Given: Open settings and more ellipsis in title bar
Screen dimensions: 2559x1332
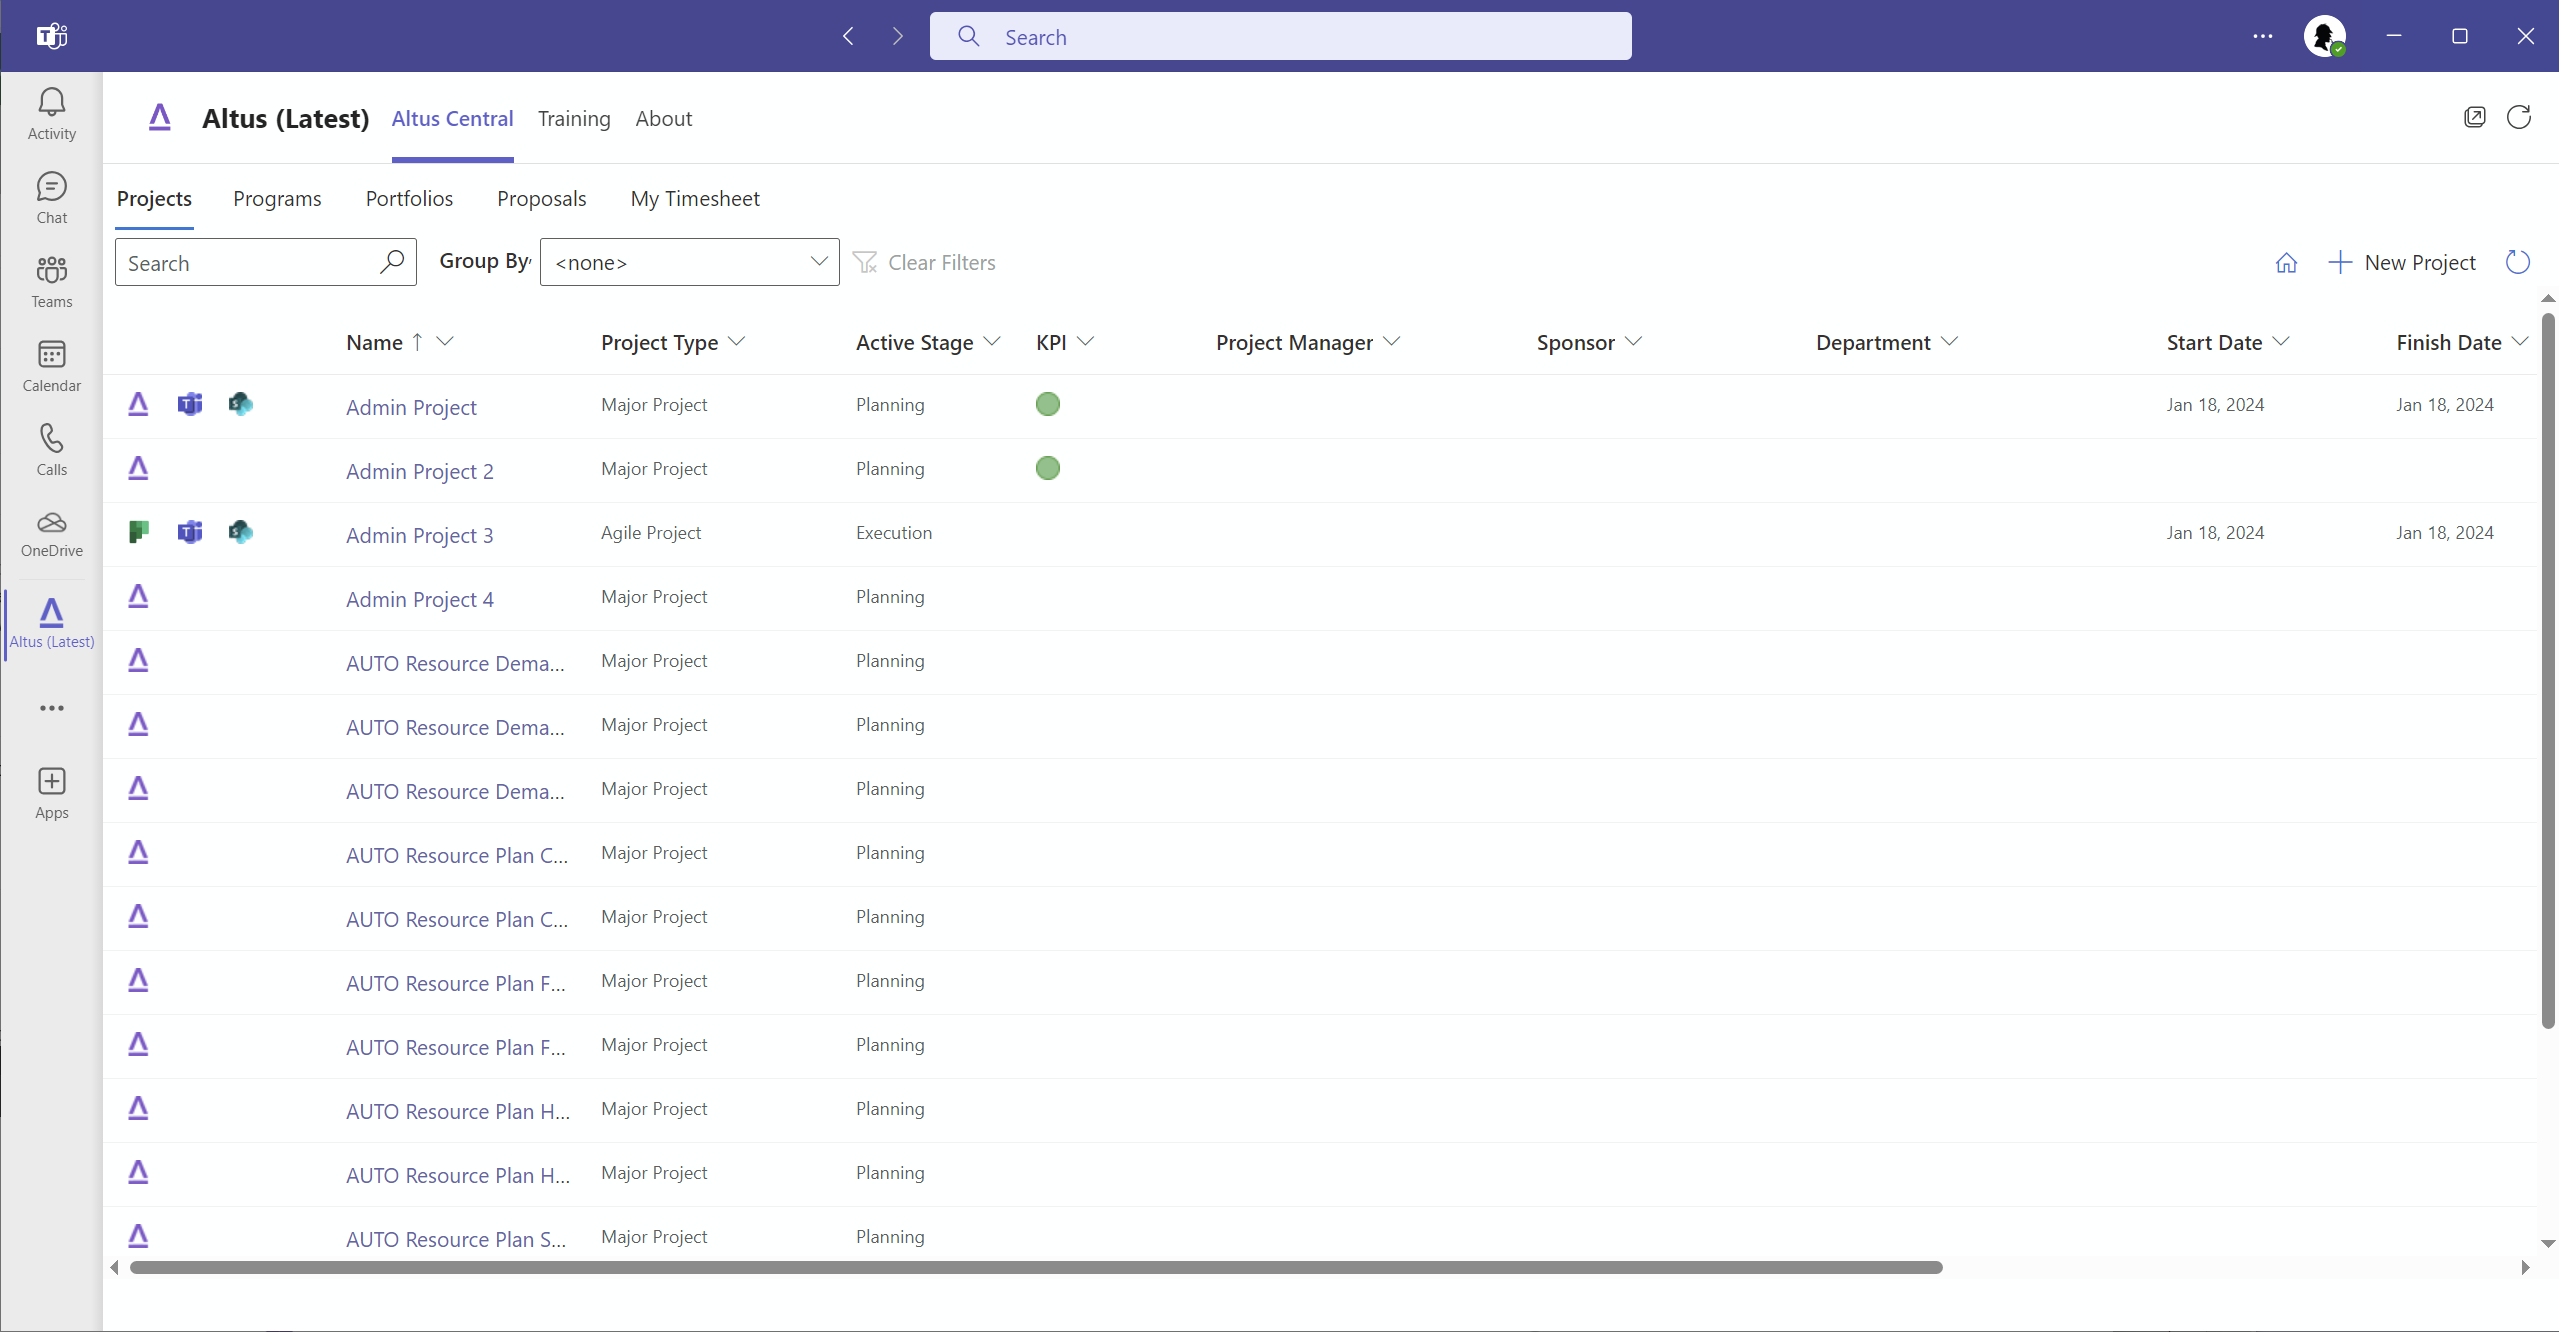Looking at the screenshot, I should [x=2263, y=36].
